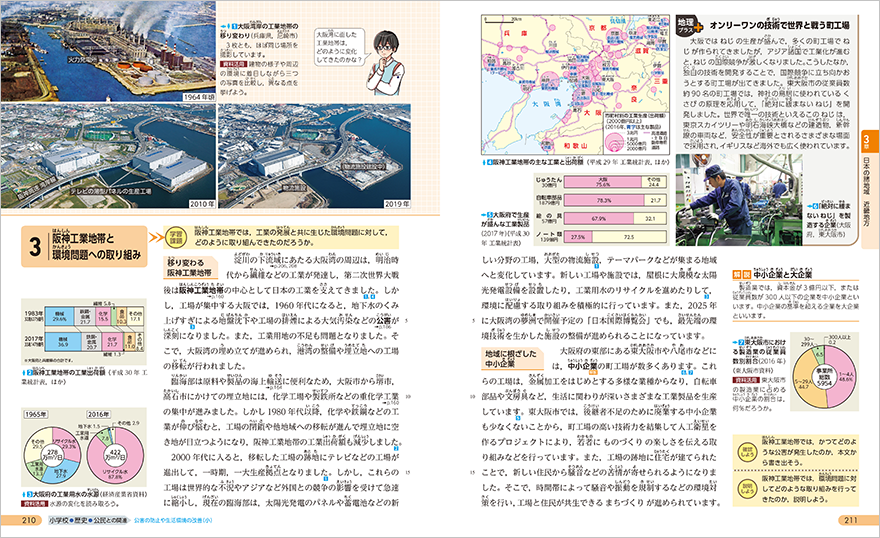The image size is (880, 538).
Task: Click the テレビの薄型パネルの生産工場 photo label
Action: pyautogui.click(x=111, y=191)
